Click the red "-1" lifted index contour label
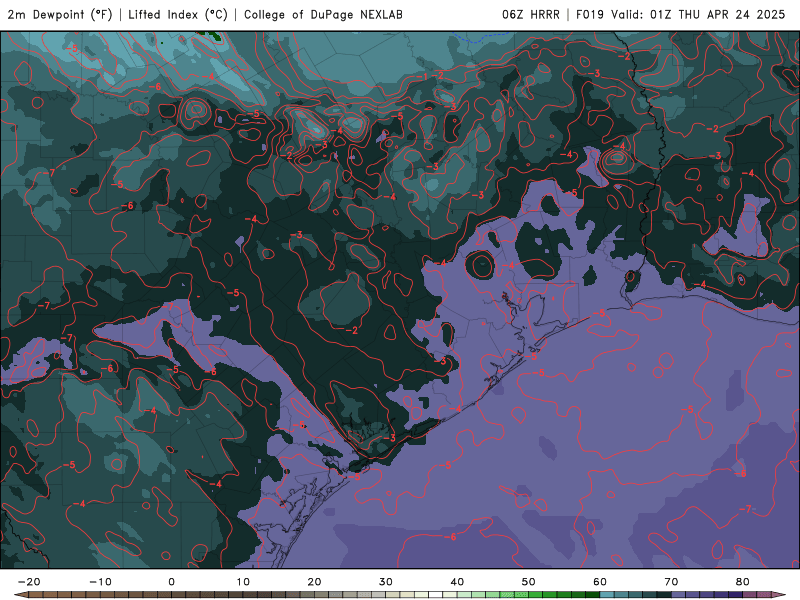800x600 pixels. click(x=422, y=77)
